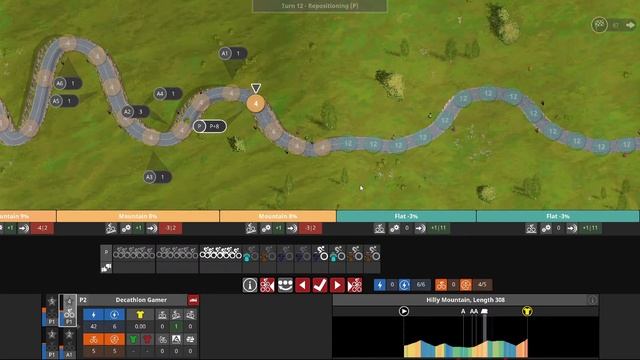Click the flags icon below P label
Image resolution: width=640 pixels, height=360 pixels.
point(106,268)
